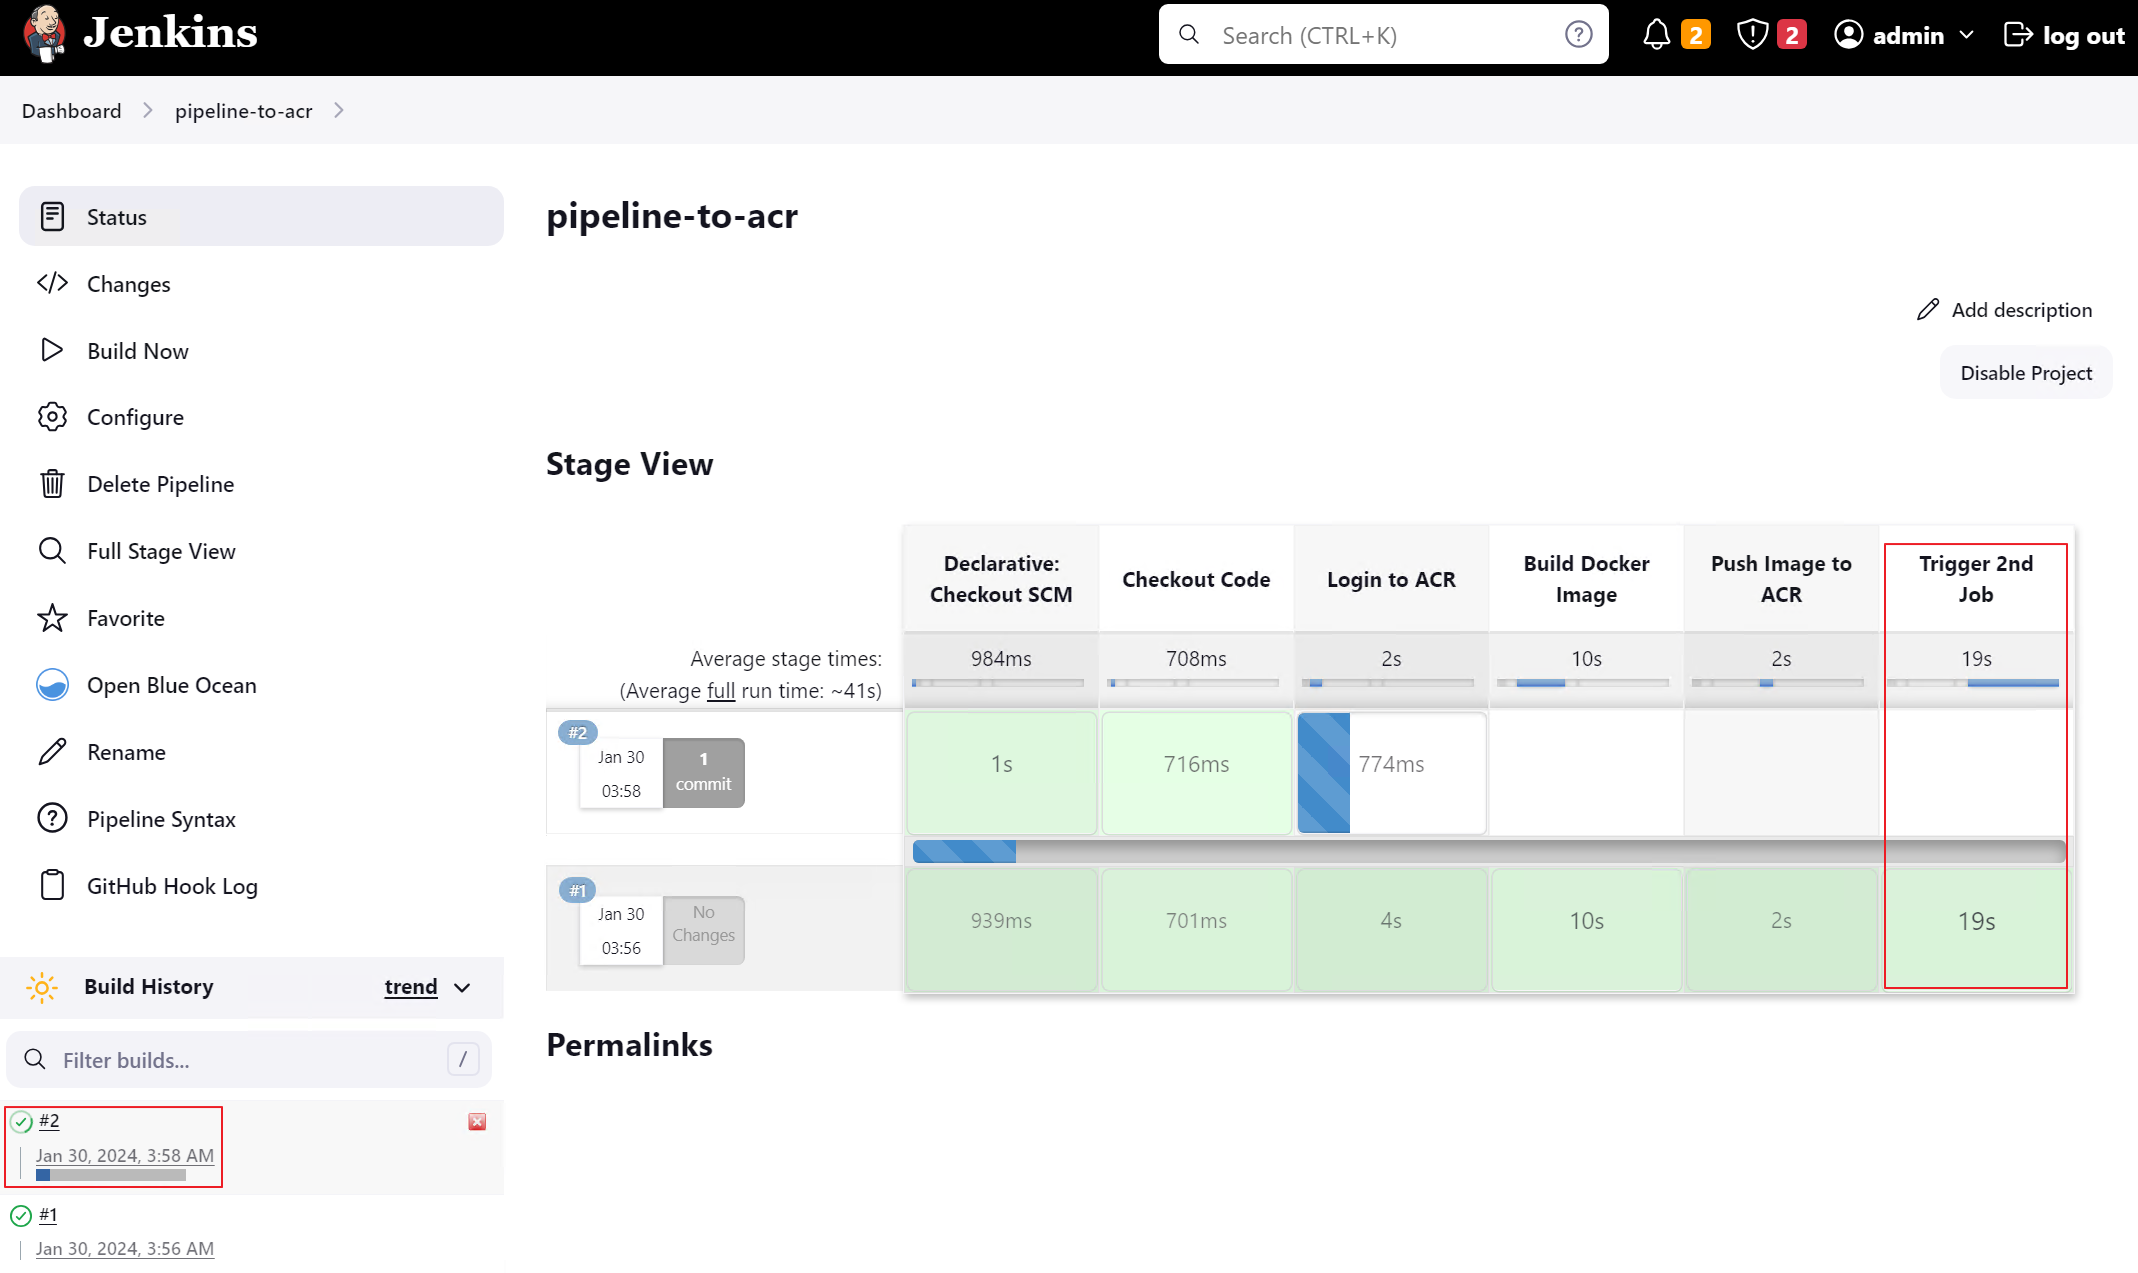Expand the admin user dropdown
The image size is (2138, 1273).
coord(1966,35)
